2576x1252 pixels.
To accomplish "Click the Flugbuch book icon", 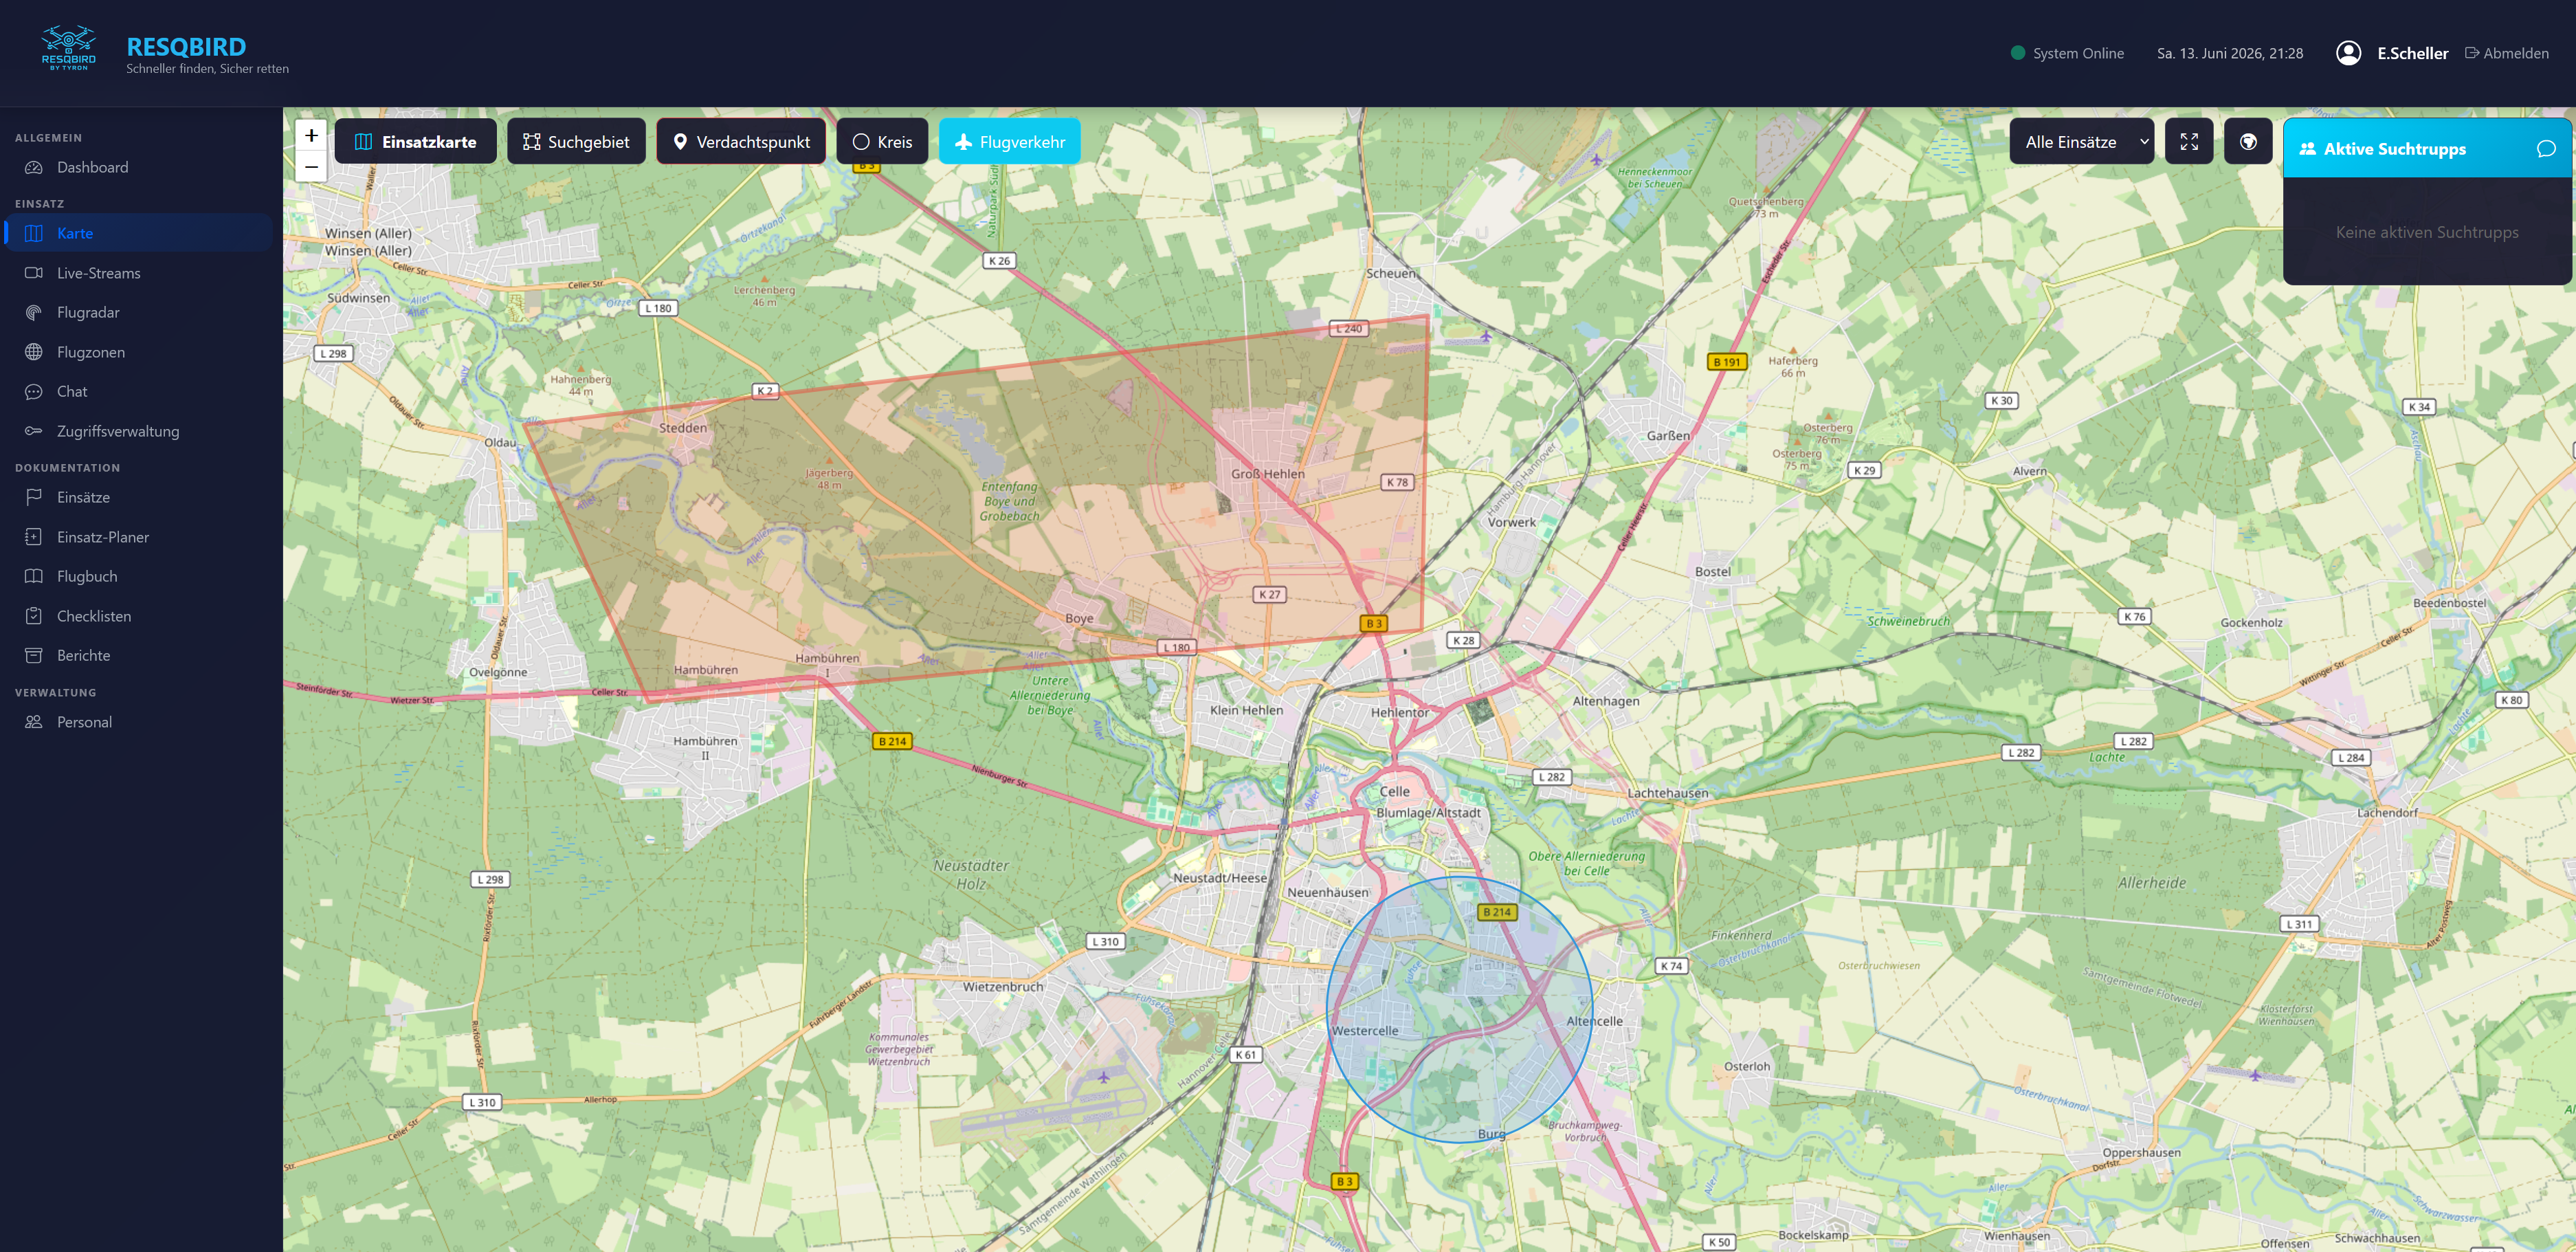I will (x=34, y=576).
